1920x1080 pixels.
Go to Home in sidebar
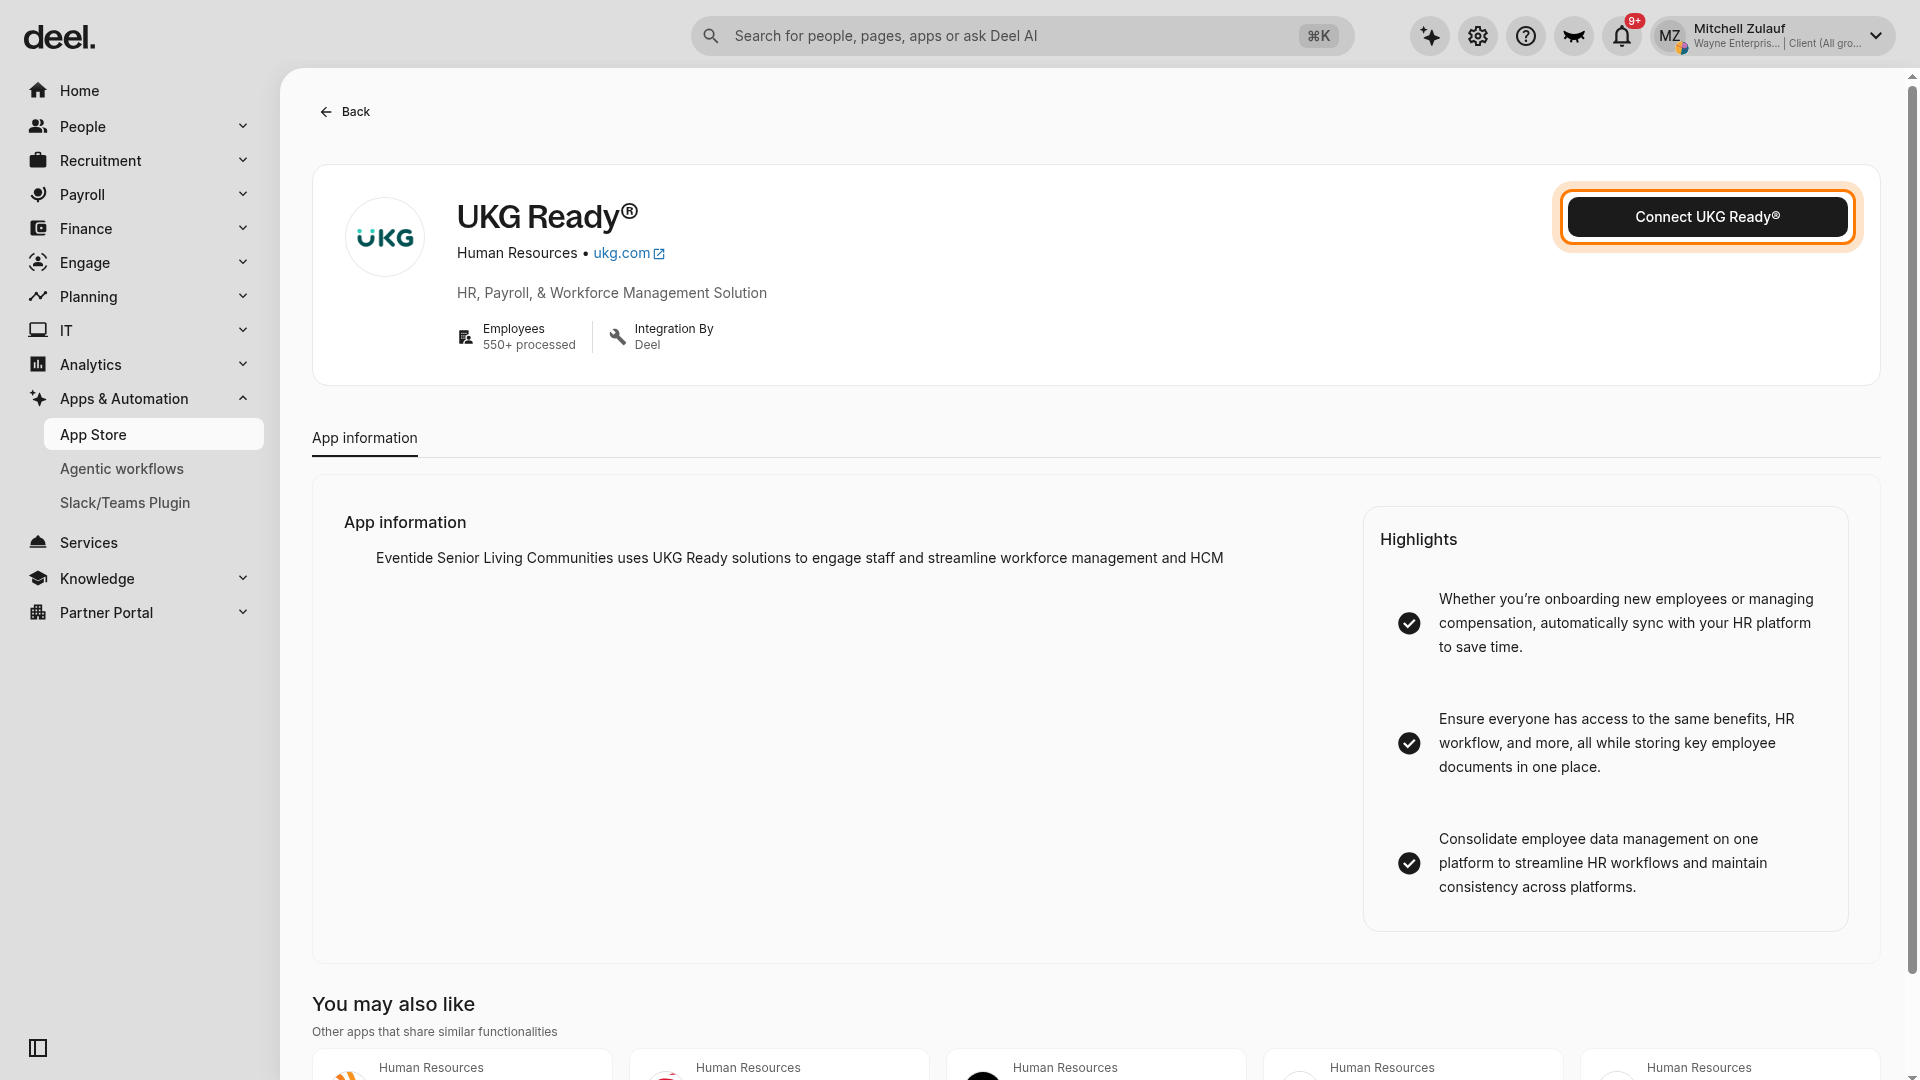tap(140, 91)
